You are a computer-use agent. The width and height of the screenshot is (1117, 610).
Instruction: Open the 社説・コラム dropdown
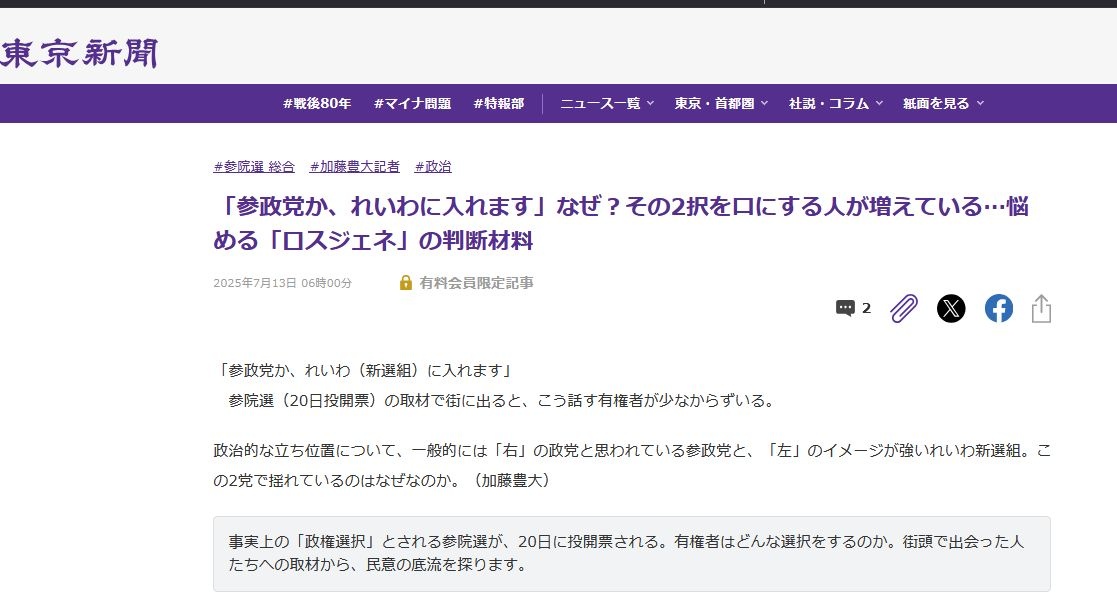[836, 103]
